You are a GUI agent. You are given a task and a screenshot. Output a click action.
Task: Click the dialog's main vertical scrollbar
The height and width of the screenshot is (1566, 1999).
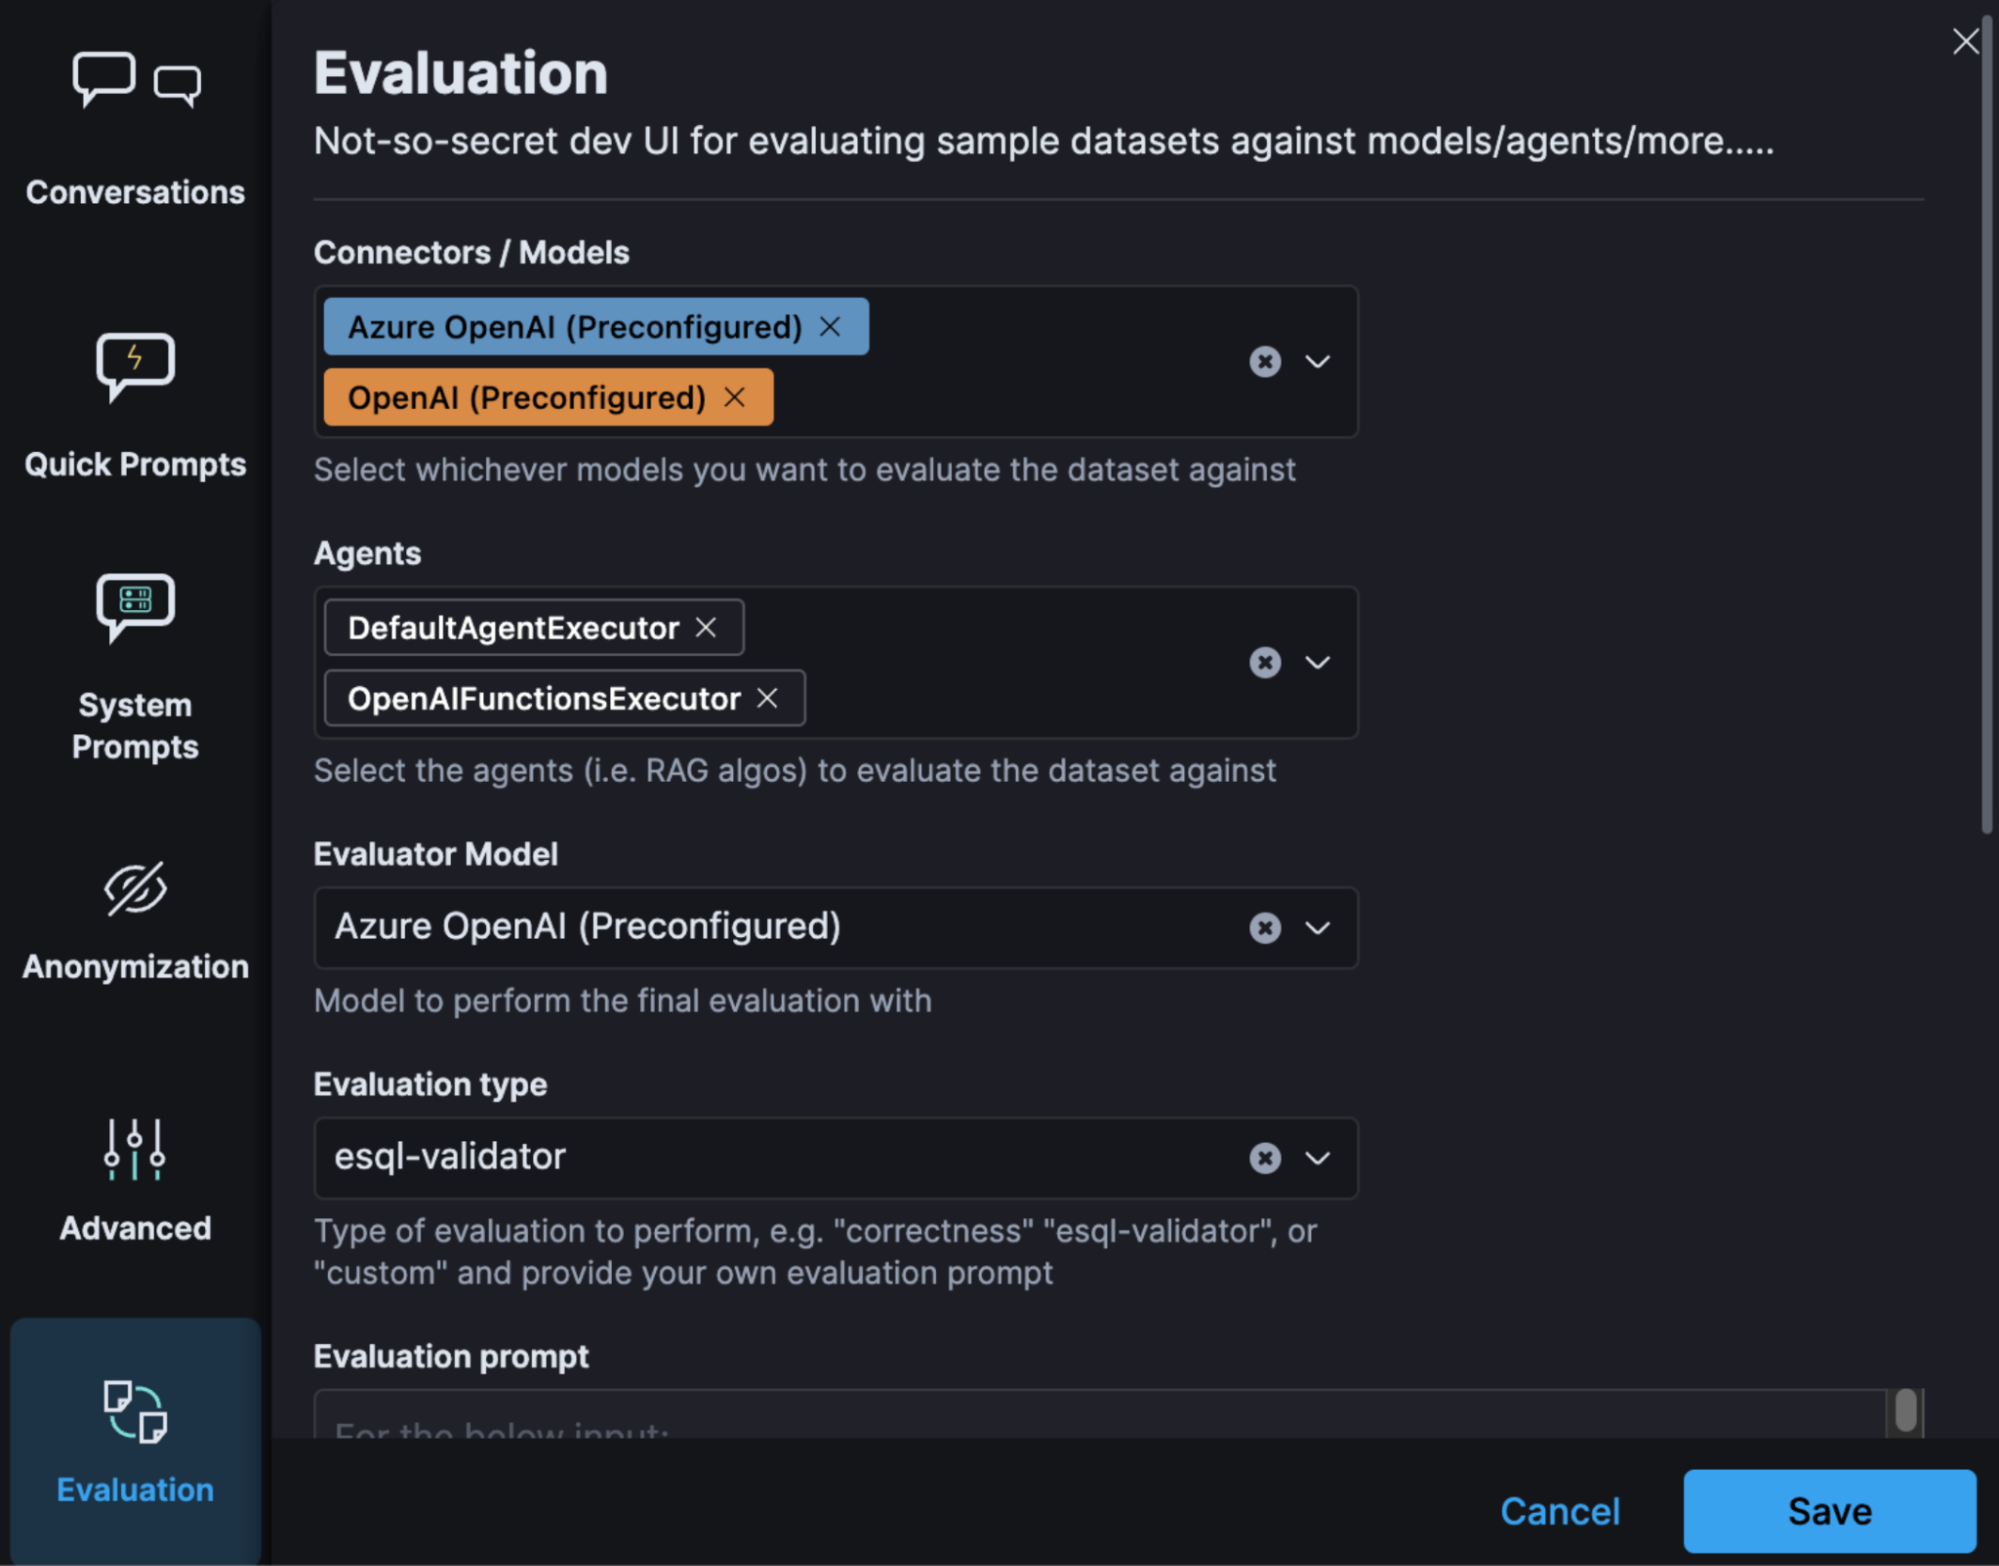1986,425
